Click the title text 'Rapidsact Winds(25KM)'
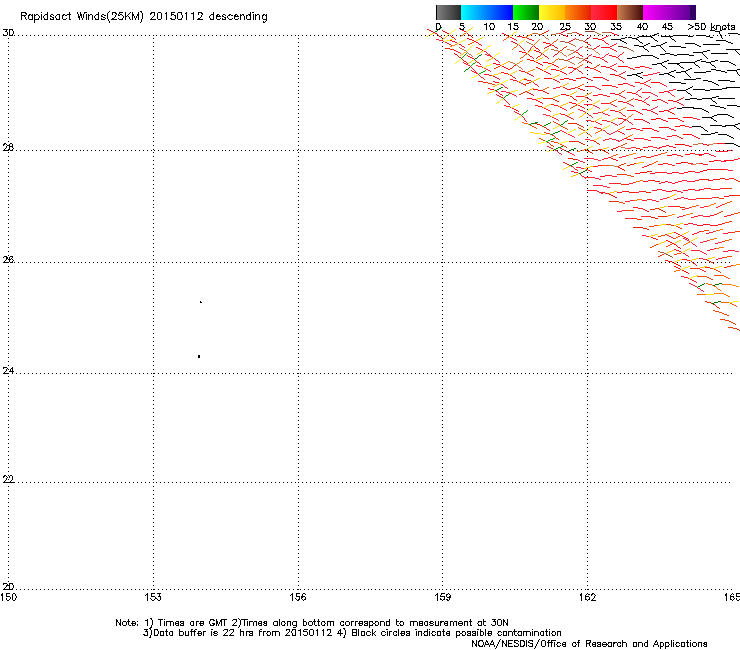This screenshot has height=650, width=740. (x=82, y=17)
